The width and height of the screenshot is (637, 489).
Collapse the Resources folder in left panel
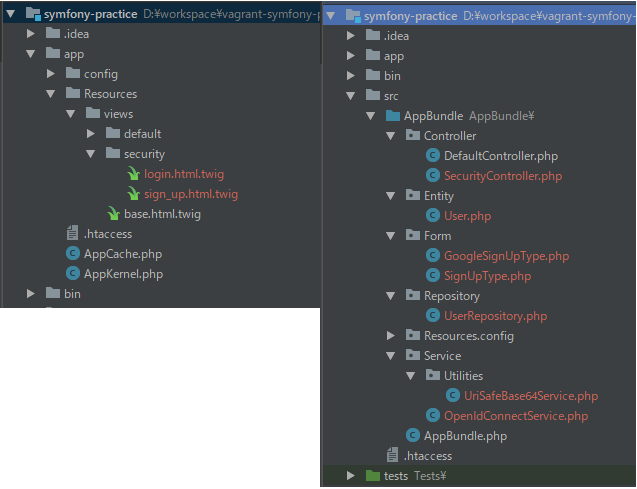pyautogui.click(x=50, y=94)
